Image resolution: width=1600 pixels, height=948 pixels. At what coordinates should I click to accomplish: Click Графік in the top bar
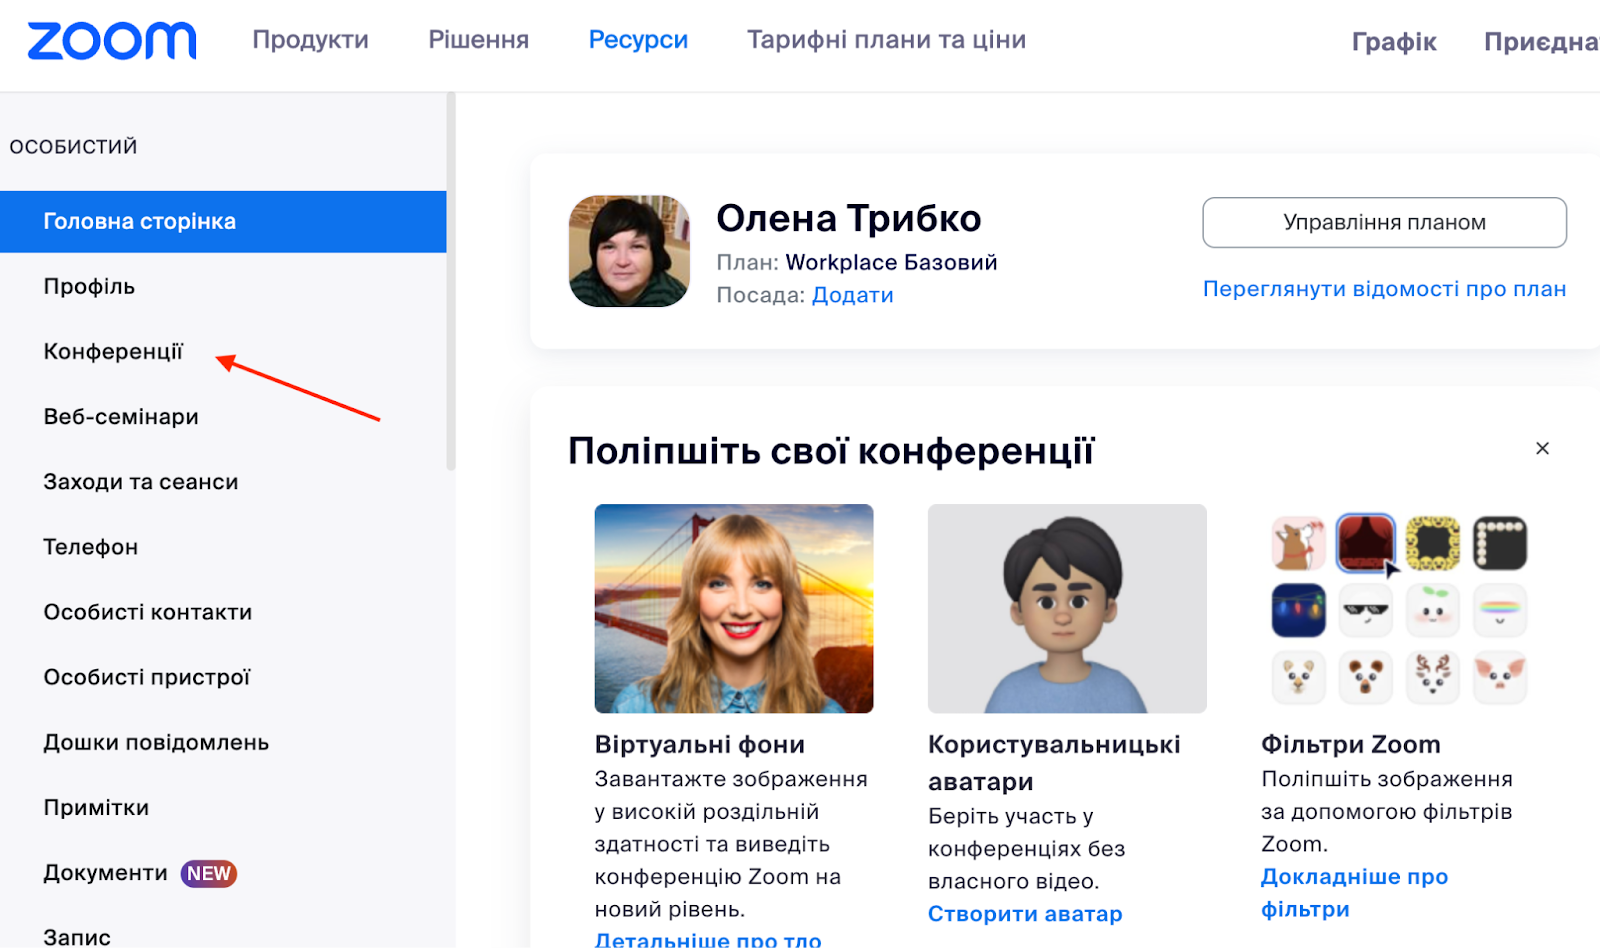(1394, 42)
